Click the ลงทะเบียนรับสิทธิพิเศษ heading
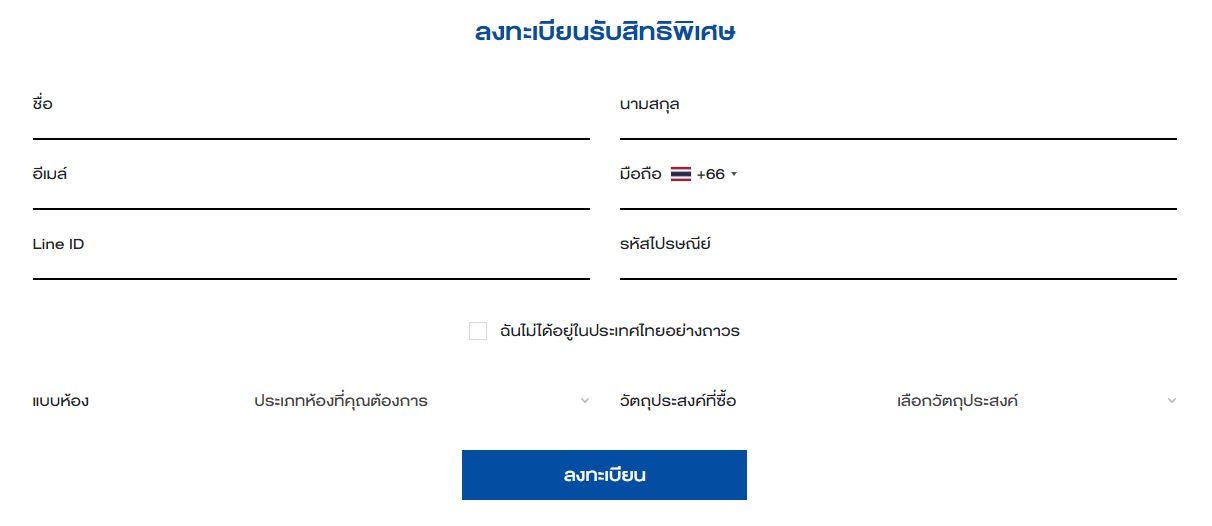The height and width of the screenshot is (526, 1212). coord(605,32)
